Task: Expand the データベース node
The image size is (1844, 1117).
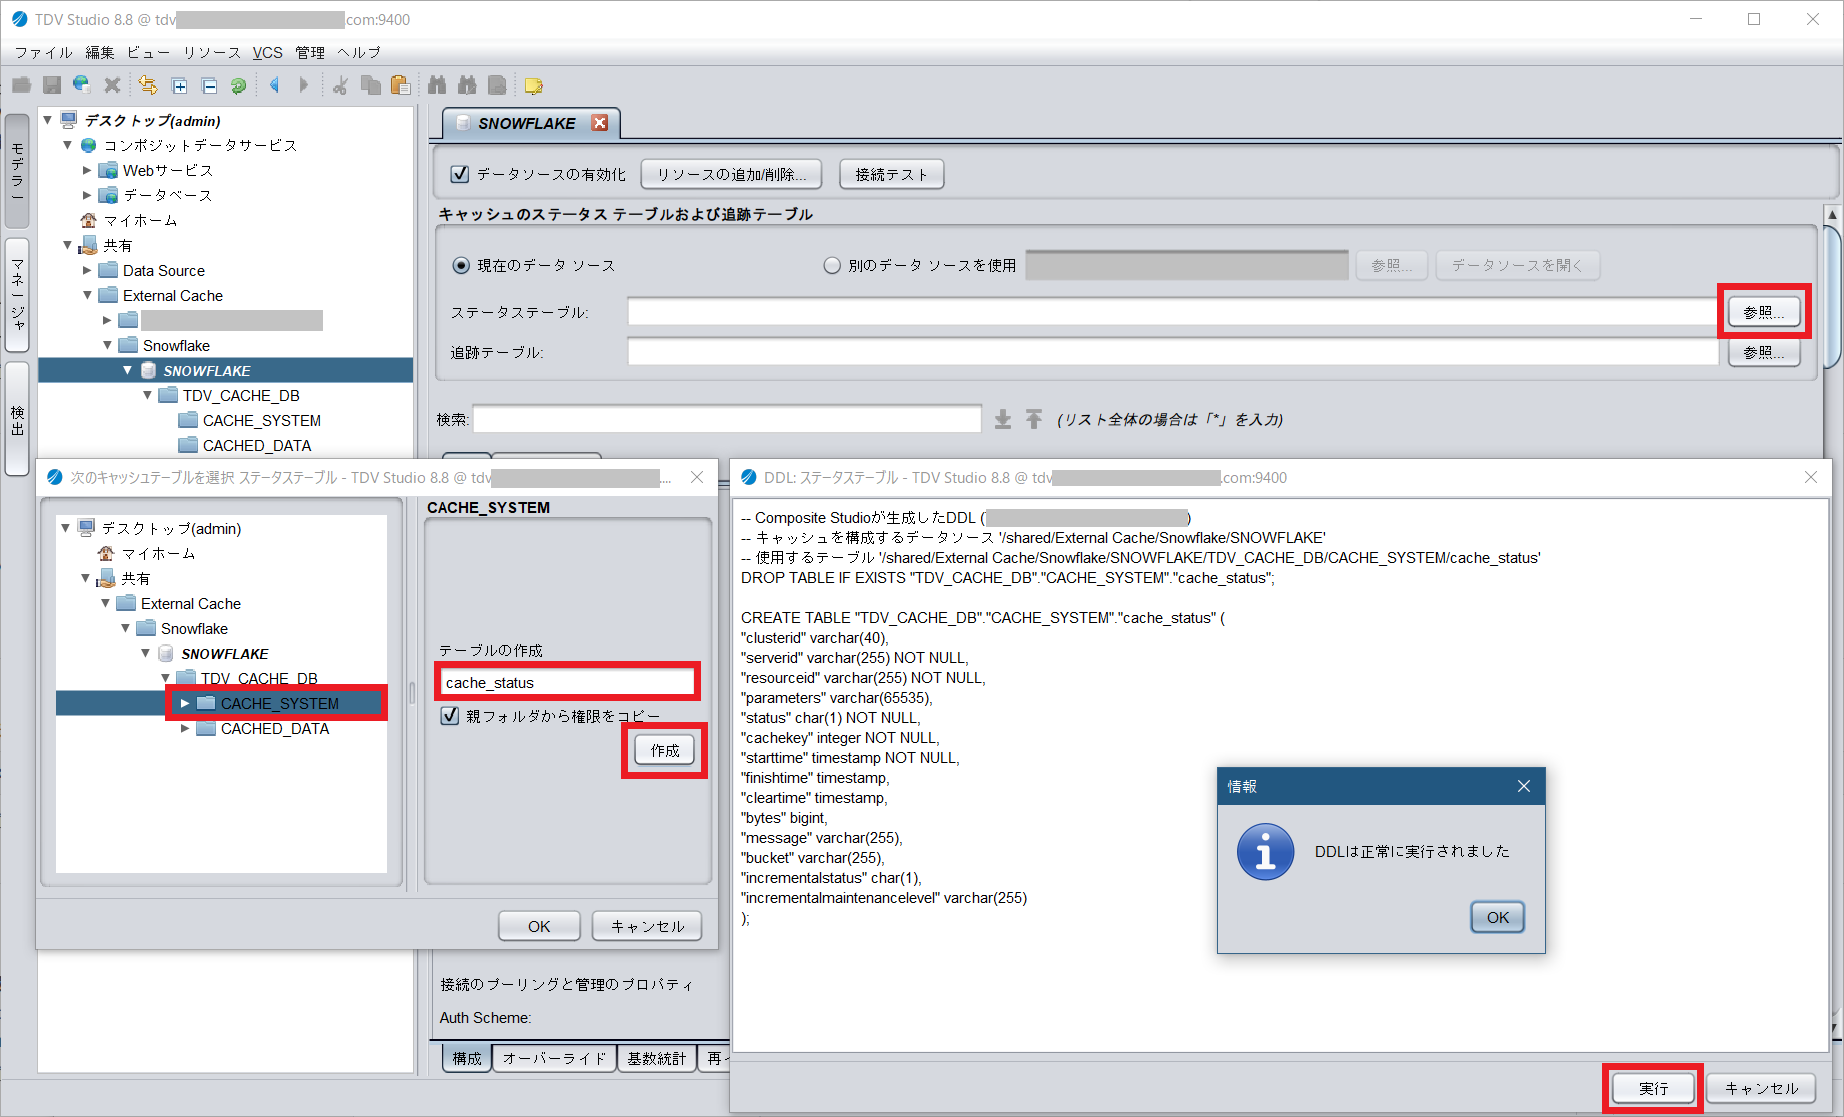Action: pos(87,195)
